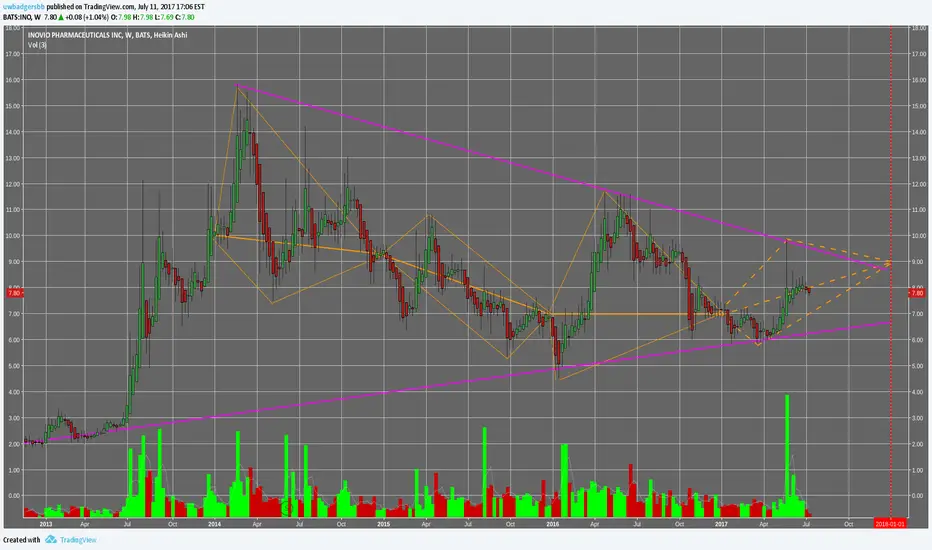Click the +0.08 (+1.04%) change value

tap(87, 17)
